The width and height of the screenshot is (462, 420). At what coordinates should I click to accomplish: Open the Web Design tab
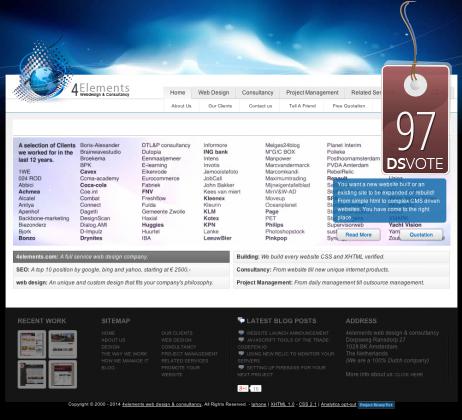tap(213, 93)
